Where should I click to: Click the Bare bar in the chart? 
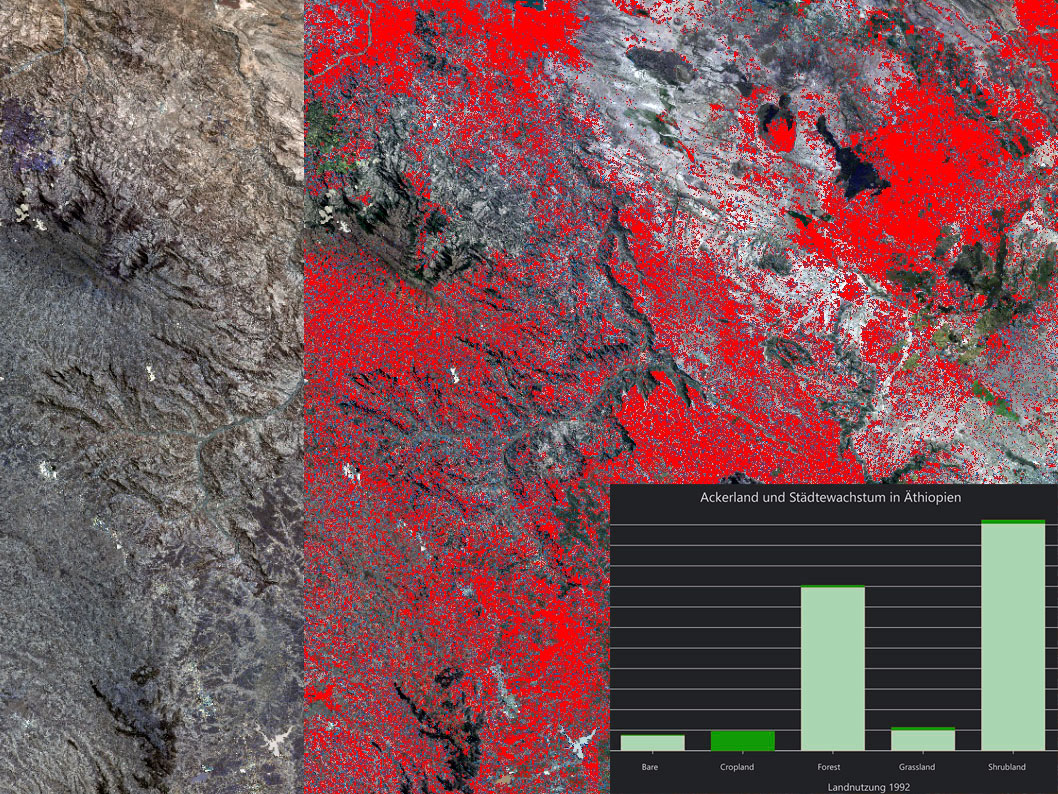click(x=652, y=743)
